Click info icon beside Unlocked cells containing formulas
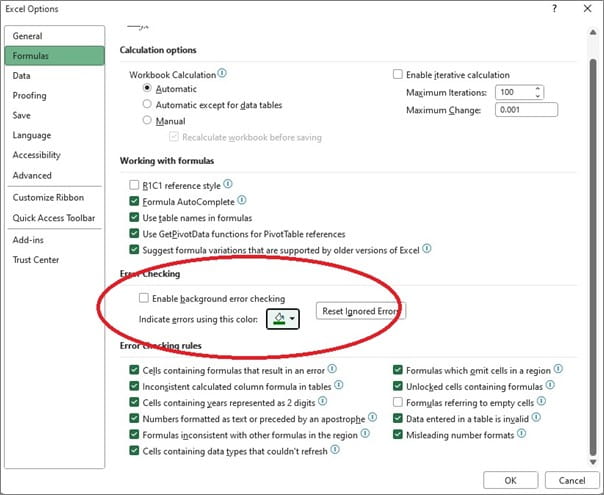The width and height of the screenshot is (604, 495). pos(549,386)
